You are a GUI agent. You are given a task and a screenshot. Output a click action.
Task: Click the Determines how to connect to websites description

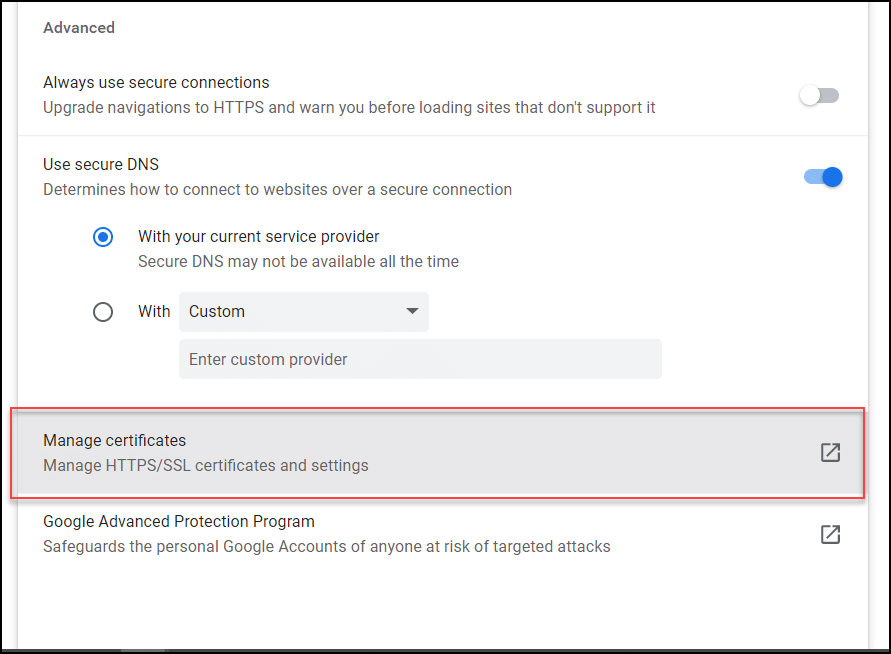pyautogui.click(x=277, y=189)
